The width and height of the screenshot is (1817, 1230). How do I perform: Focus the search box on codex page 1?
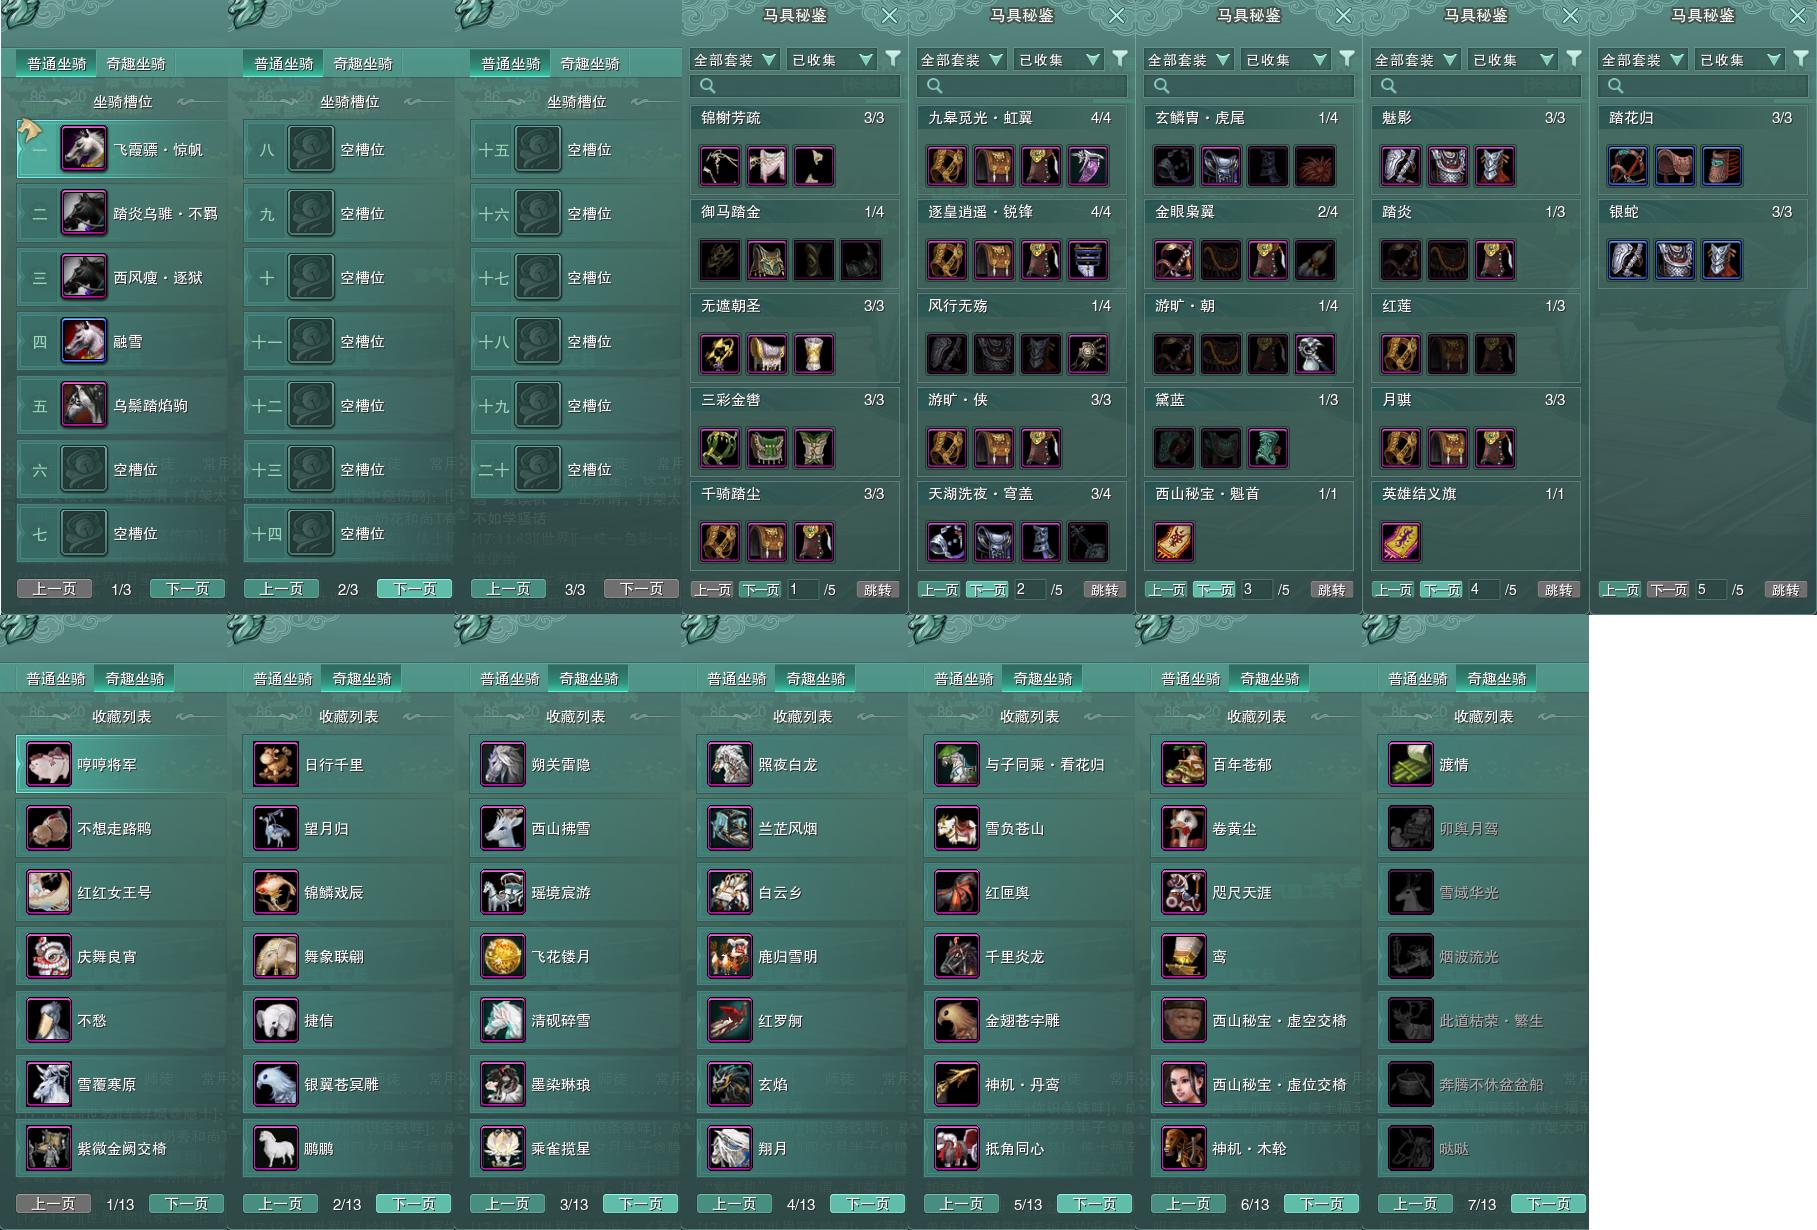click(795, 86)
